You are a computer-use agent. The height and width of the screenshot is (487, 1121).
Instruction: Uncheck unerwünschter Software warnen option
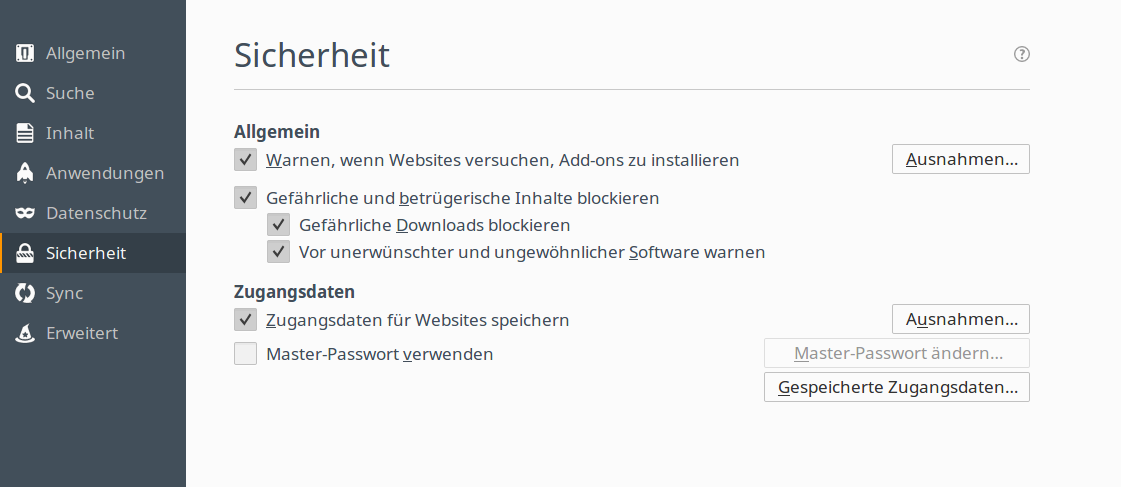click(278, 252)
